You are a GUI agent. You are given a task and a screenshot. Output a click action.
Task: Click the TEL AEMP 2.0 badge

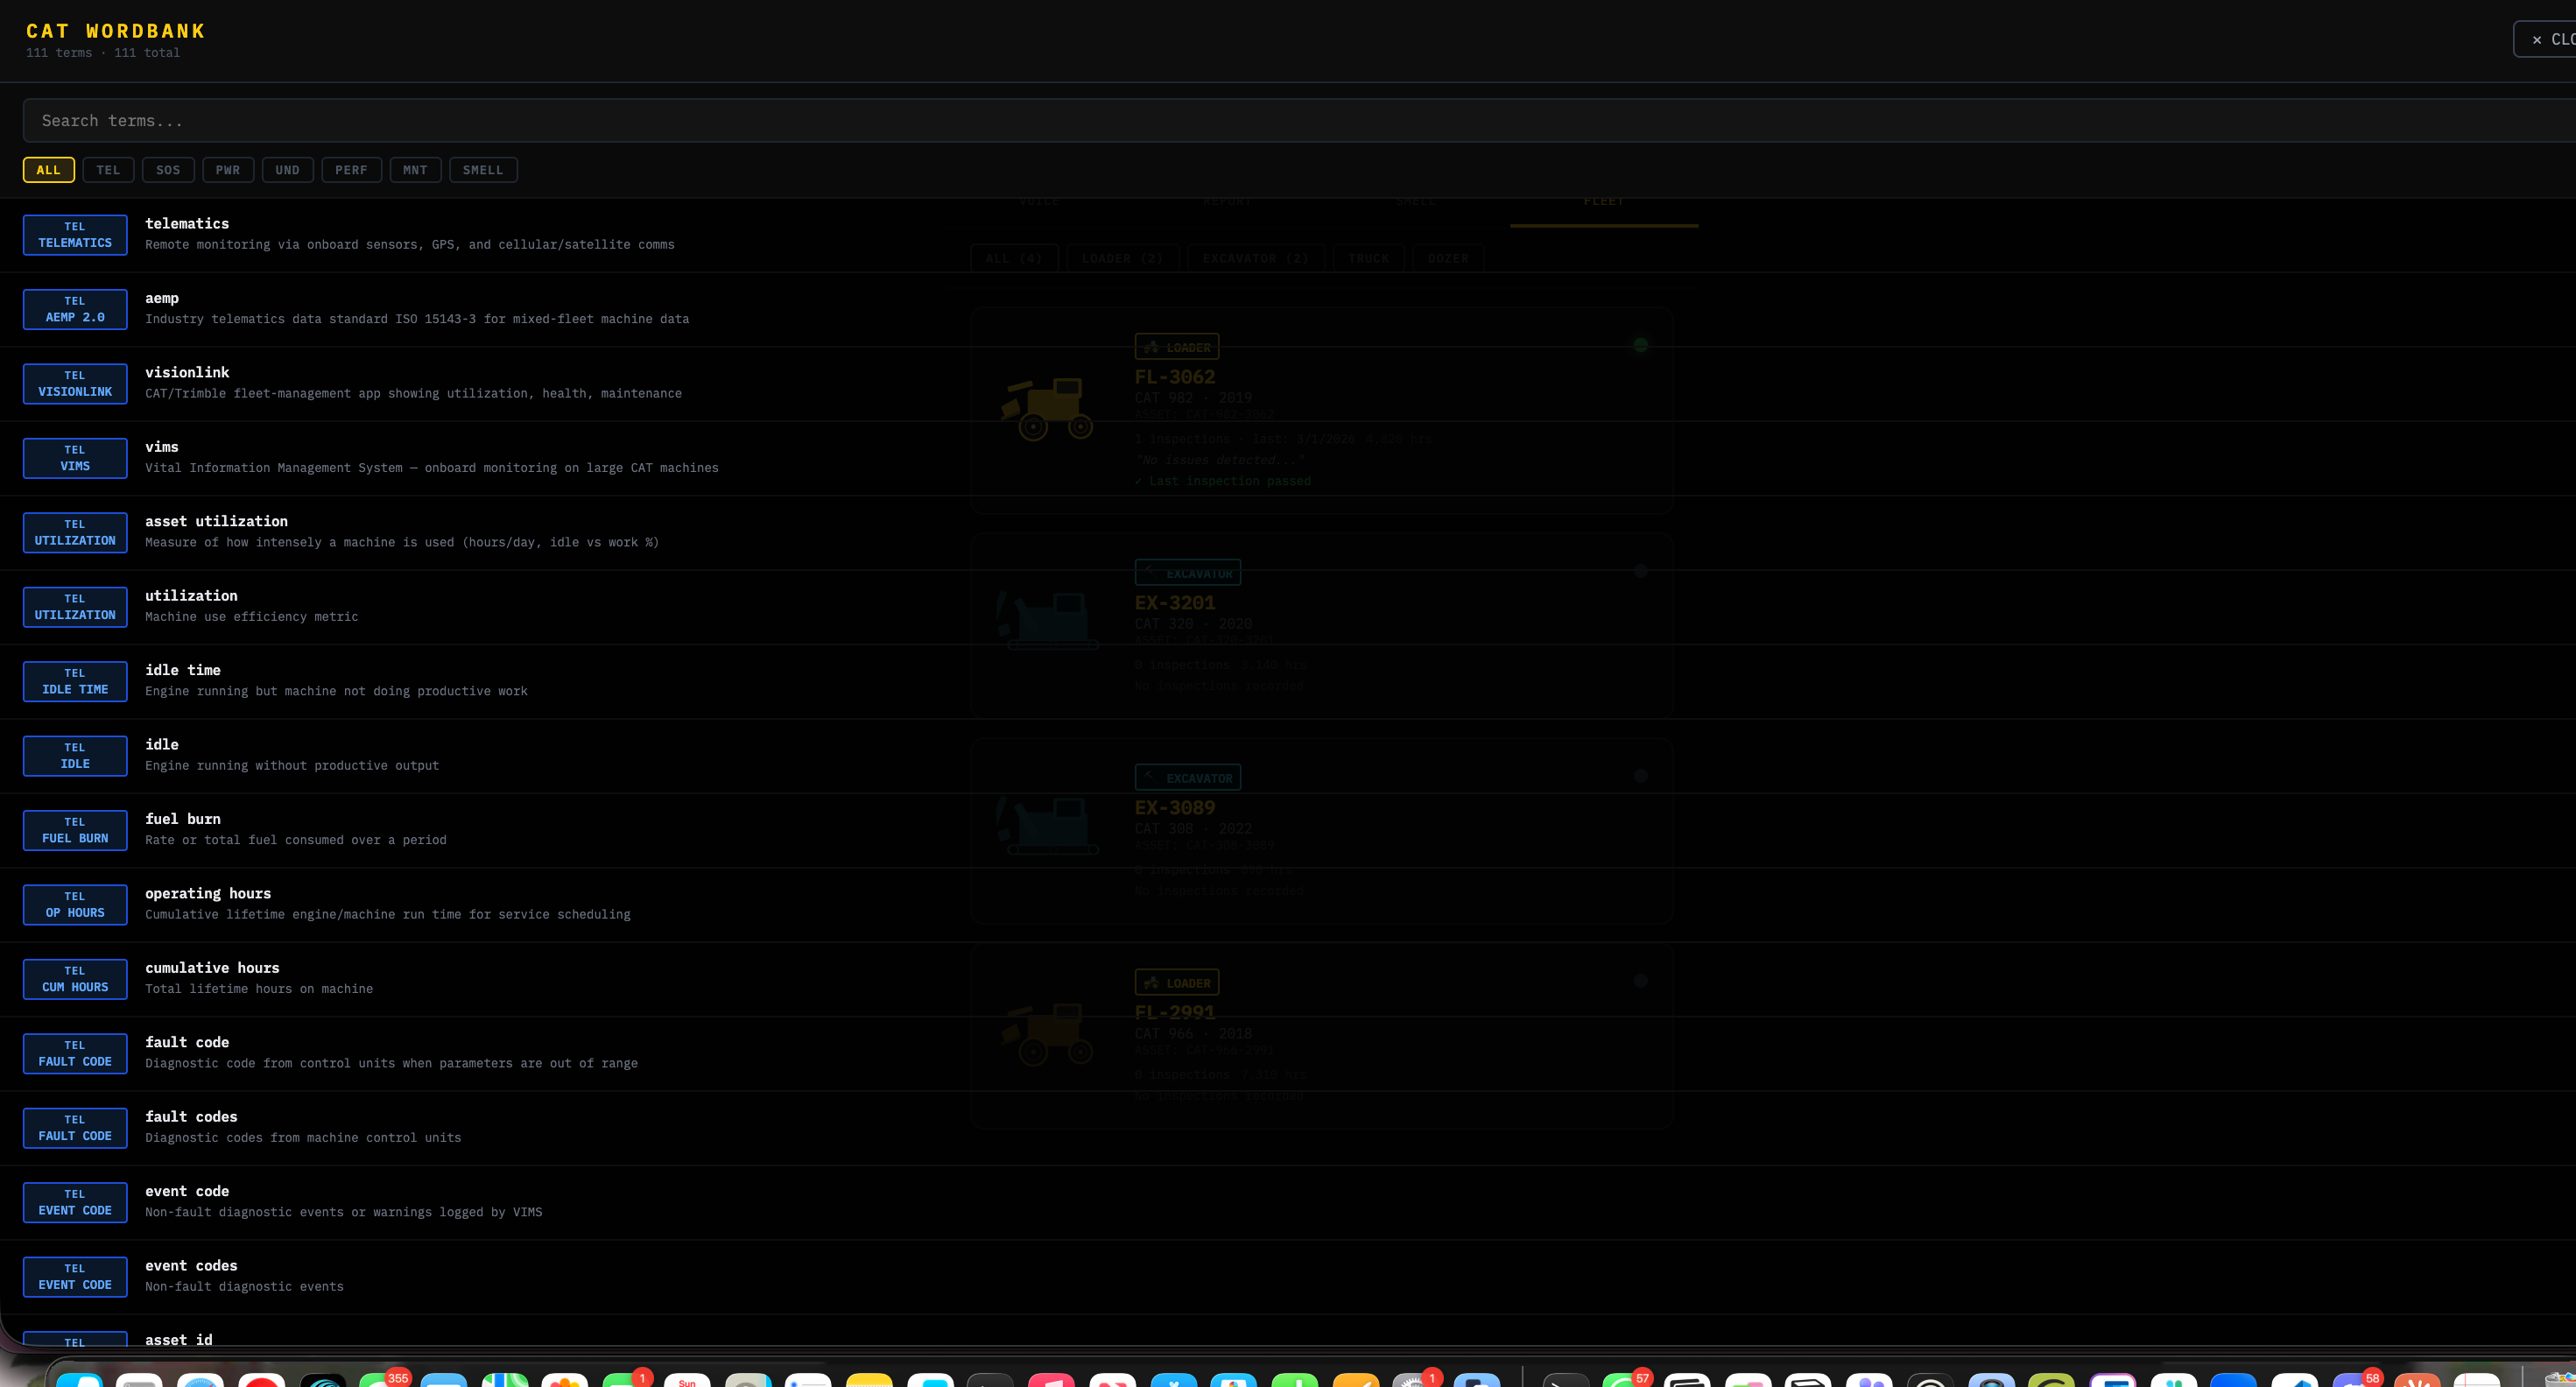[75, 309]
